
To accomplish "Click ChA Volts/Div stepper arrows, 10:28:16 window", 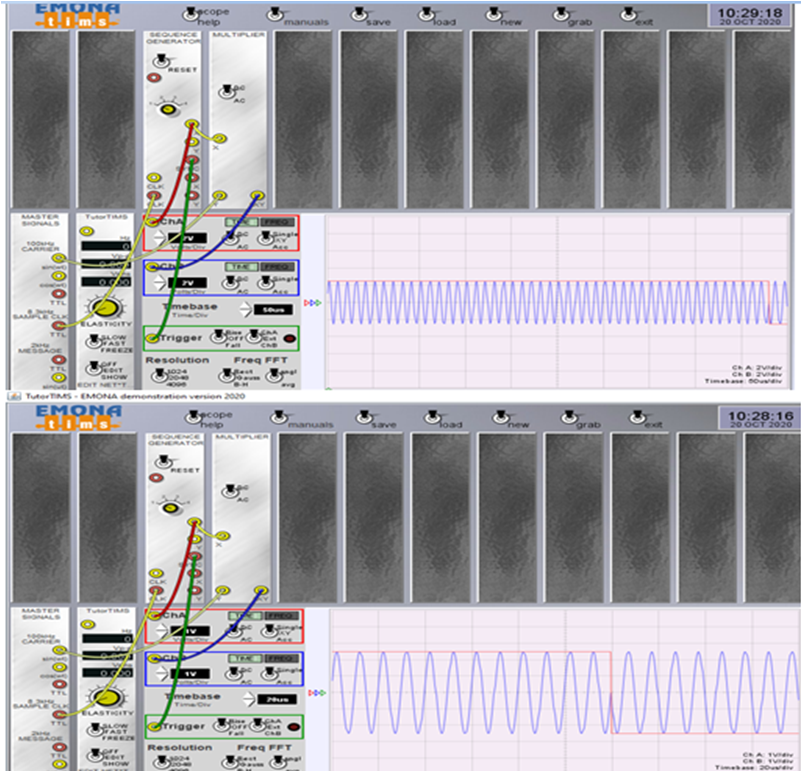I will coord(161,631).
